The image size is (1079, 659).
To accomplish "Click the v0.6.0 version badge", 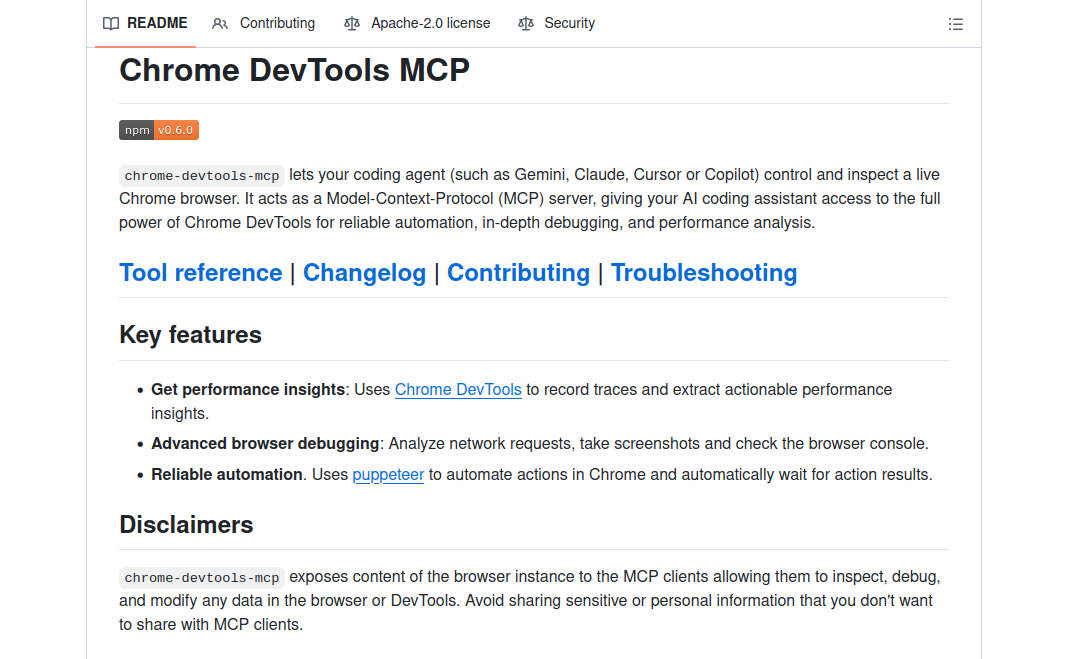I will point(176,130).
